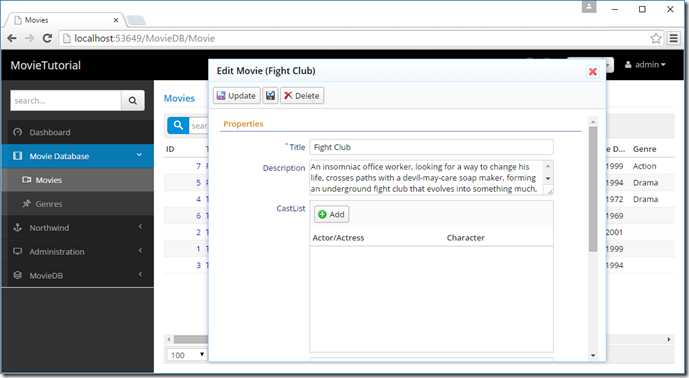This screenshot has width=689, height=378.
Task: Sort cast list by Character column
Action: coord(466,238)
